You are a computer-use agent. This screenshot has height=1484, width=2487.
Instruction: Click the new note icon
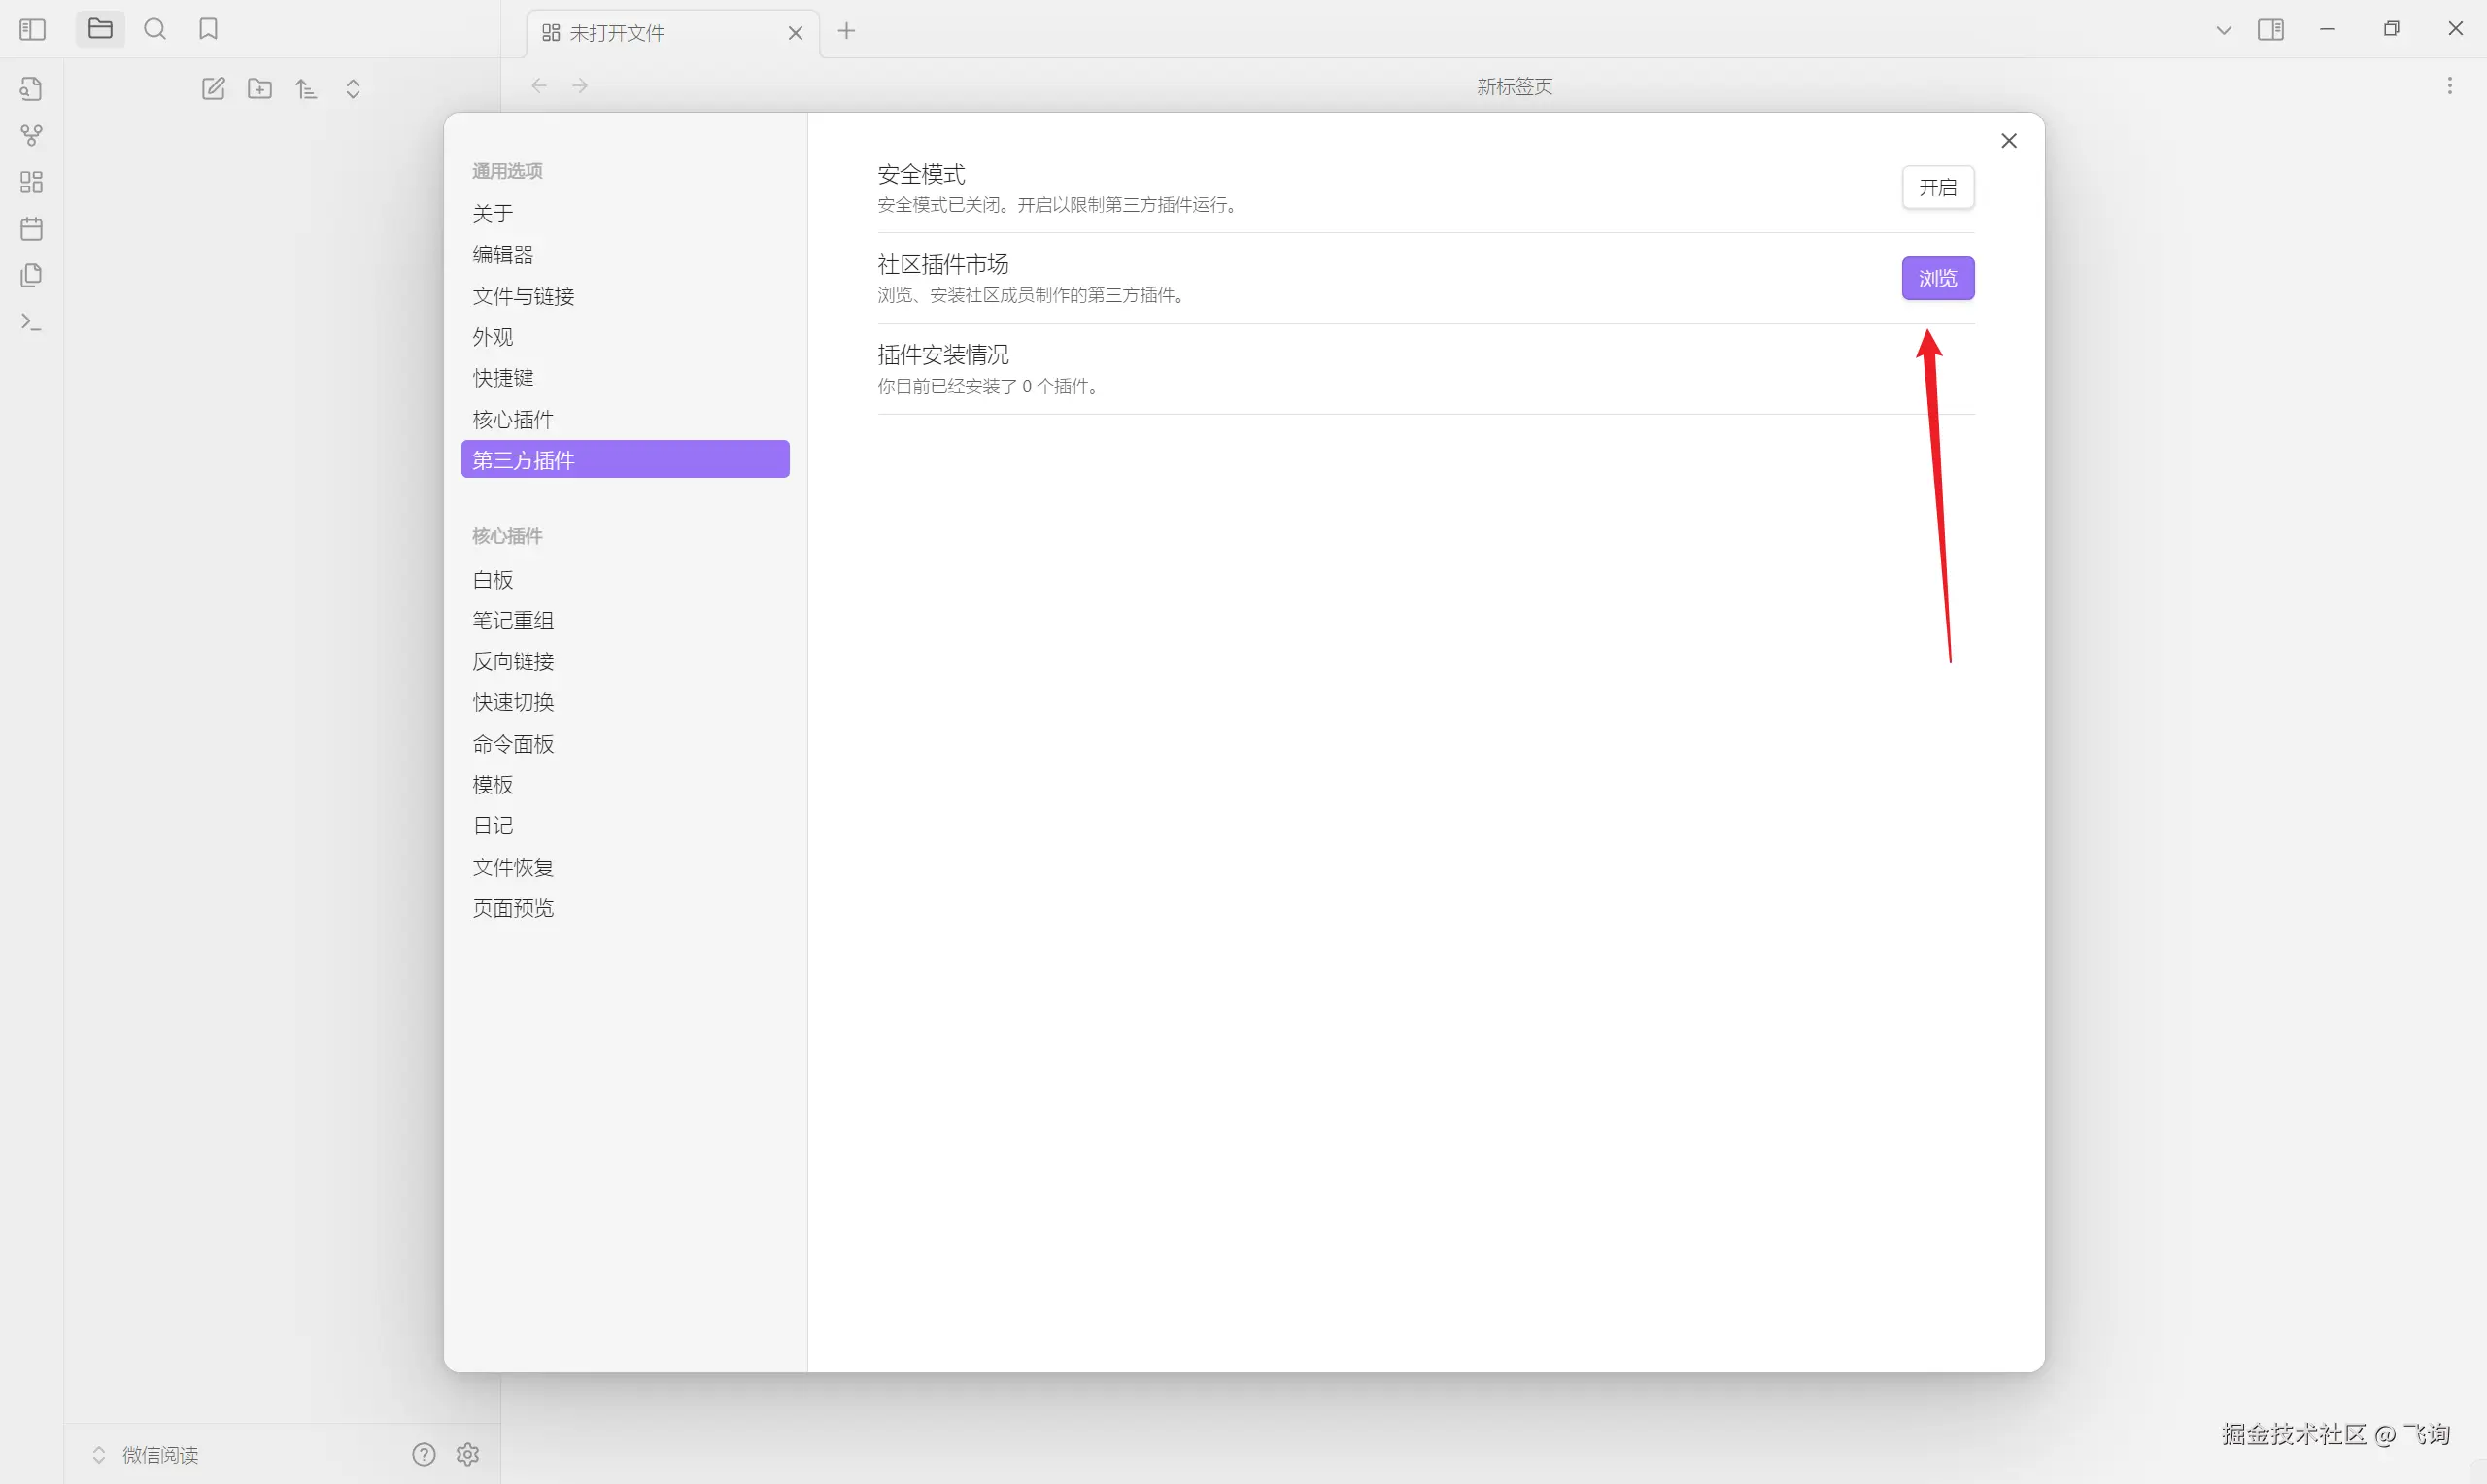pyautogui.click(x=213, y=89)
